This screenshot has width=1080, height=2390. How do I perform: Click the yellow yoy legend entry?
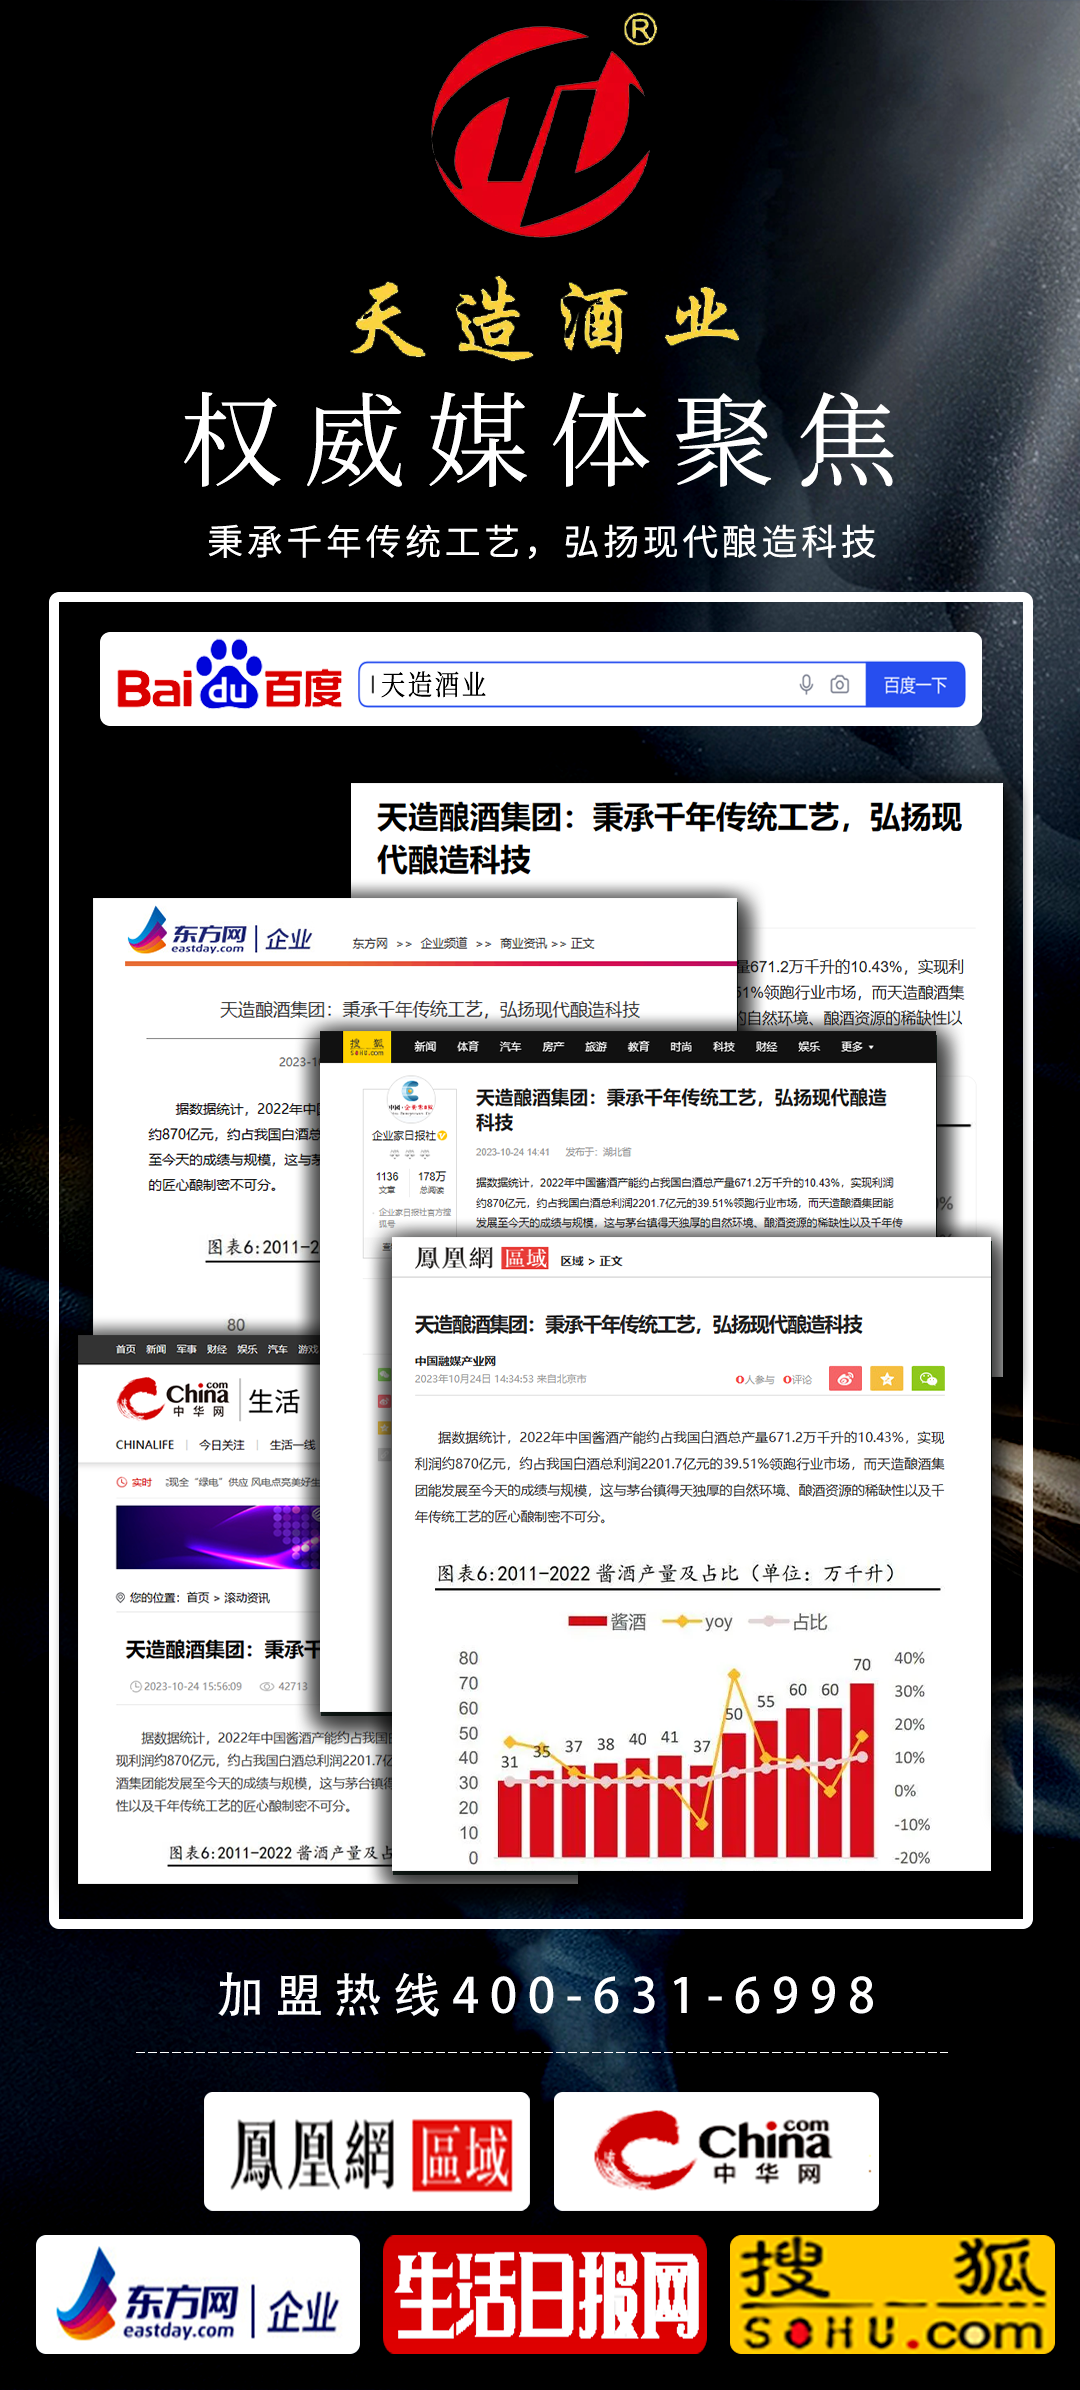point(697,1621)
